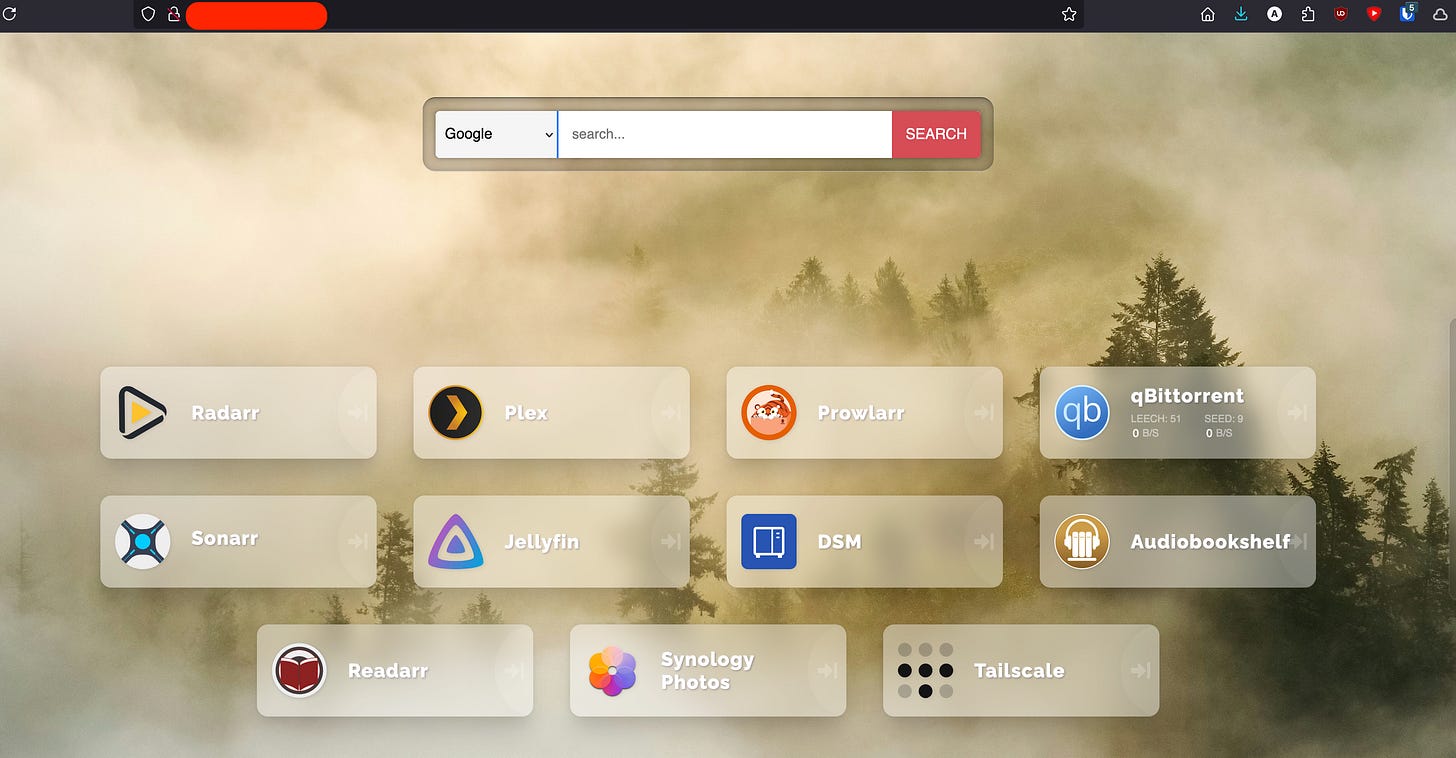The width and height of the screenshot is (1456, 758).
Task: Open the Plex chevron icon
Action: (455, 412)
